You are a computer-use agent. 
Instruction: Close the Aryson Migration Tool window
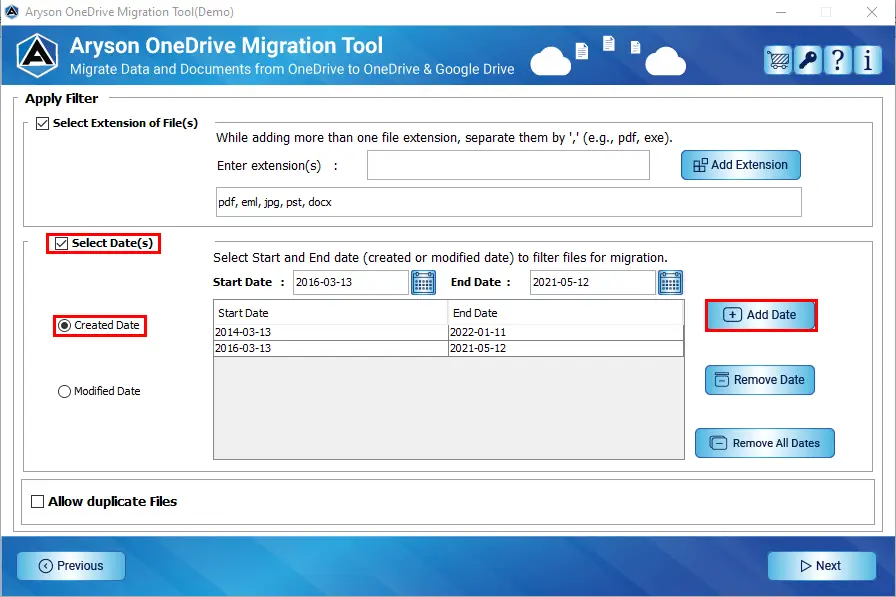click(872, 12)
